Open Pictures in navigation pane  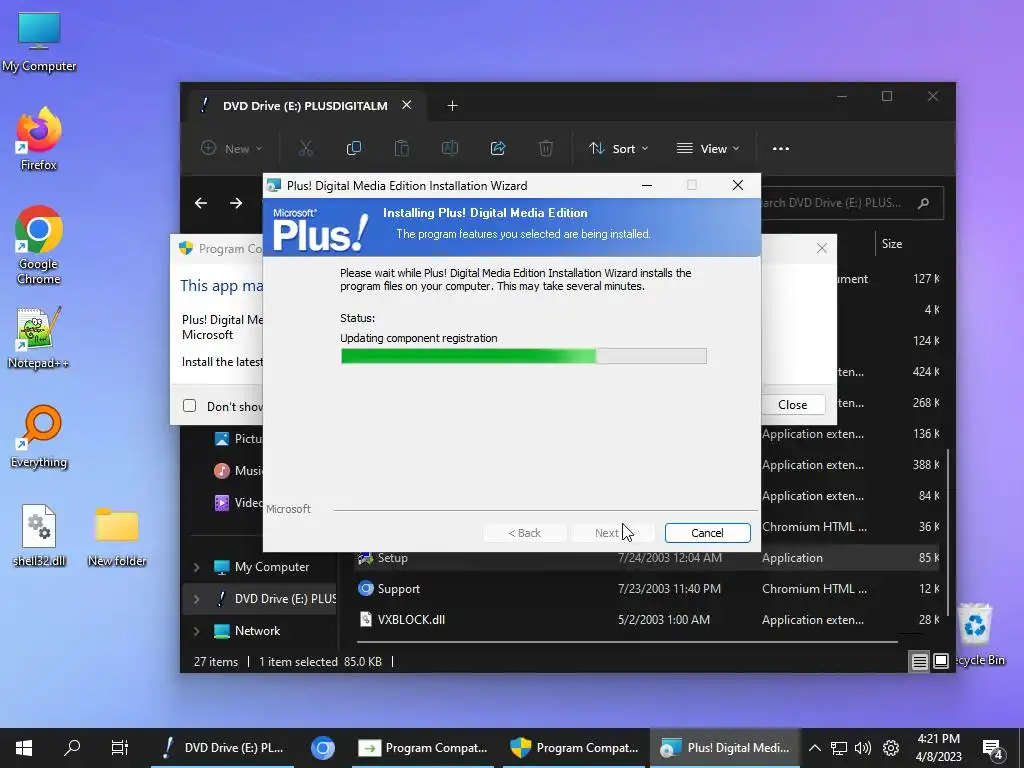tap(238, 439)
